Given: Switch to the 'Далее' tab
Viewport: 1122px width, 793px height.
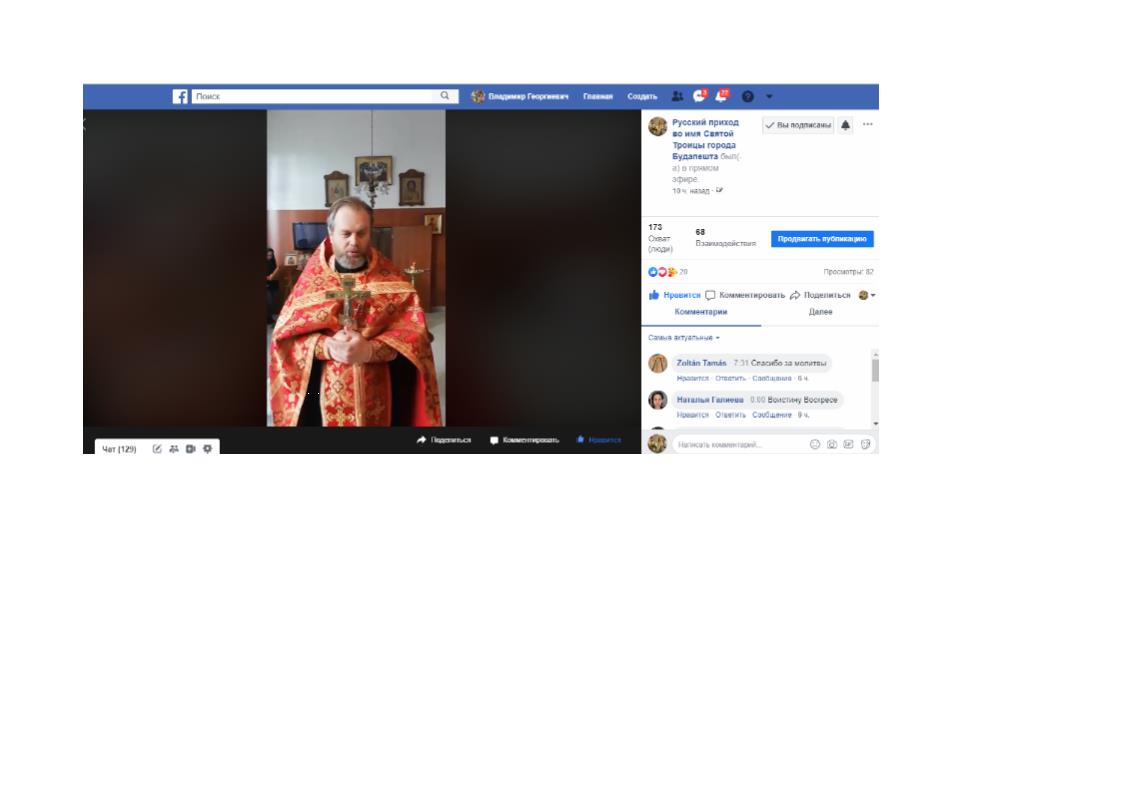Looking at the screenshot, I should point(820,312).
